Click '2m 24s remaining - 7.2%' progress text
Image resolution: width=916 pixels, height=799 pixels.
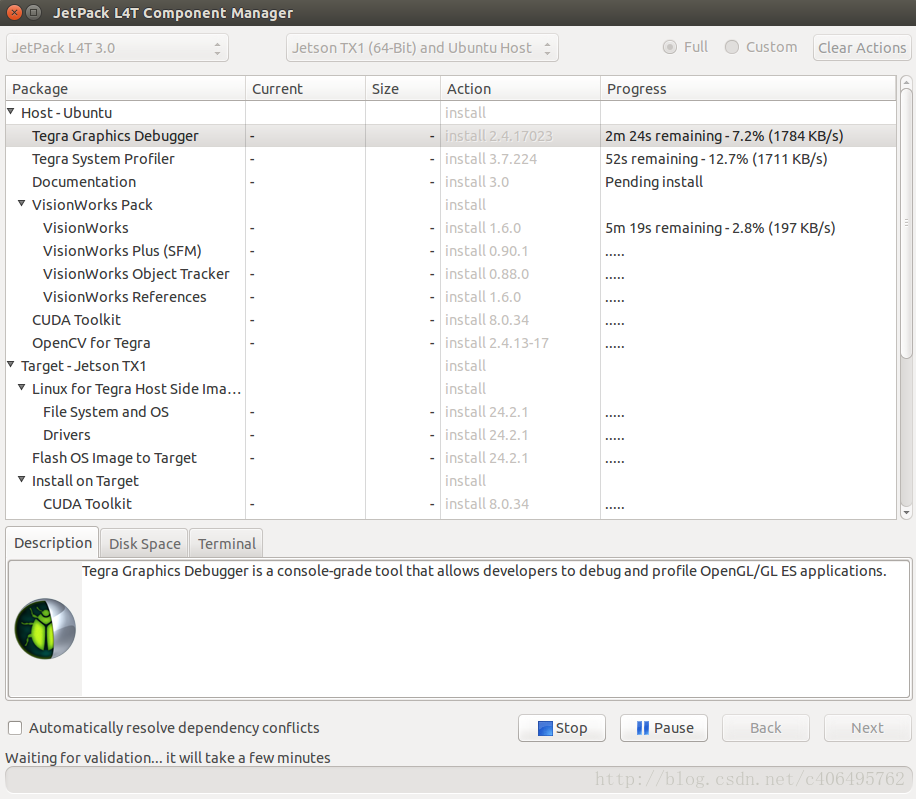point(724,136)
